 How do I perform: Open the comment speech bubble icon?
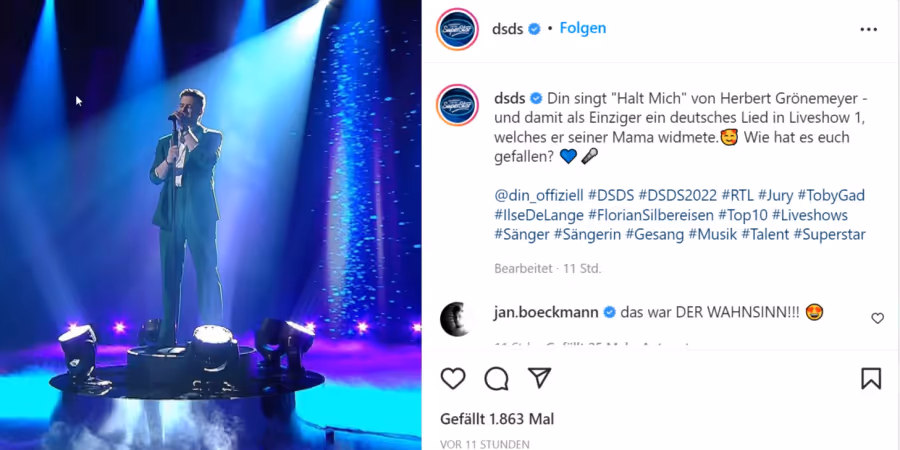tap(496, 379)
